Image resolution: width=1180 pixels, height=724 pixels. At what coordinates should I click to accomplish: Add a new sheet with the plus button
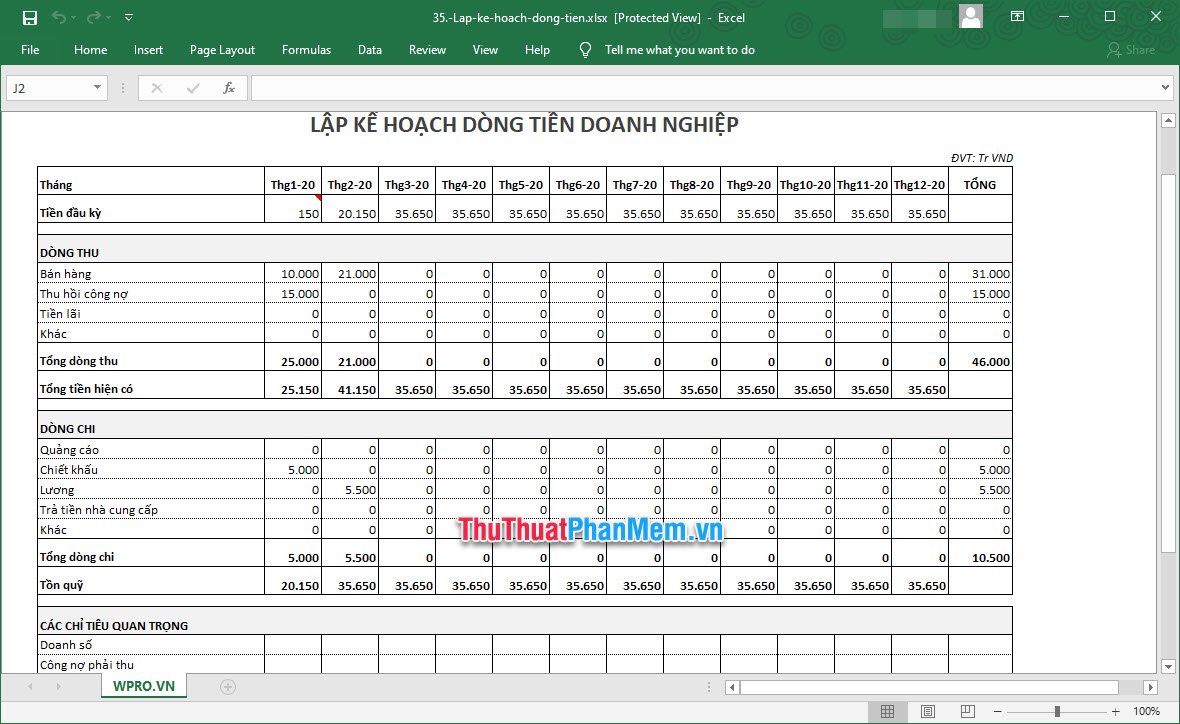pyautogui.click(x=227, y=687)
